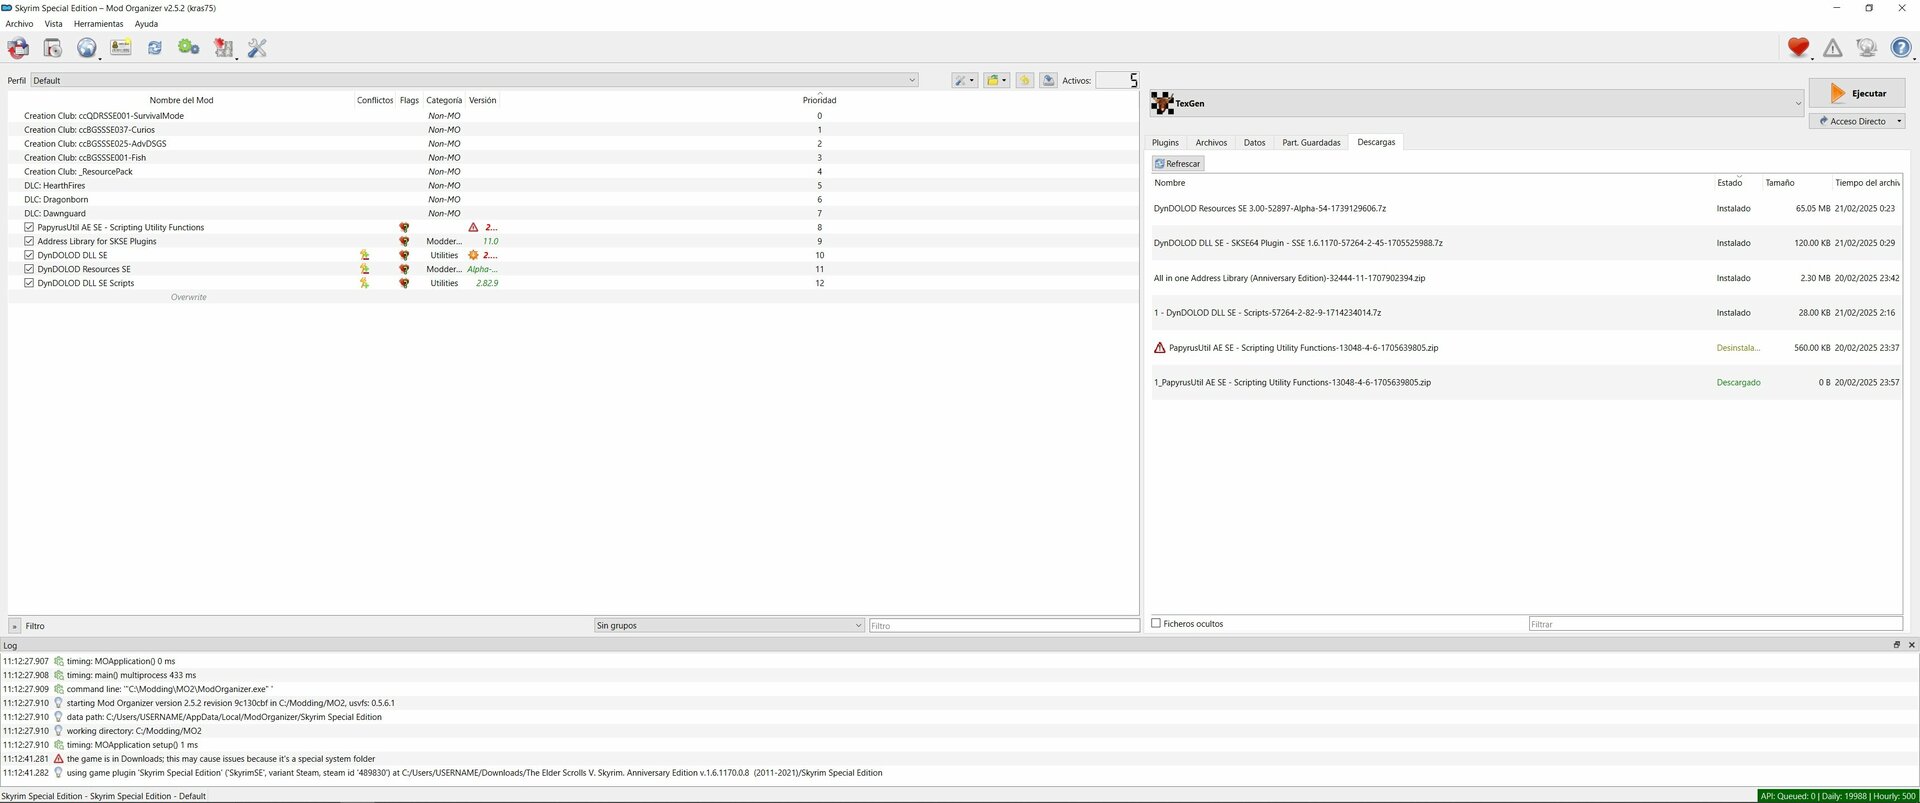Open the Sin grupos grouping dropdown
The image size is (1920, 803).
[729, 625]
